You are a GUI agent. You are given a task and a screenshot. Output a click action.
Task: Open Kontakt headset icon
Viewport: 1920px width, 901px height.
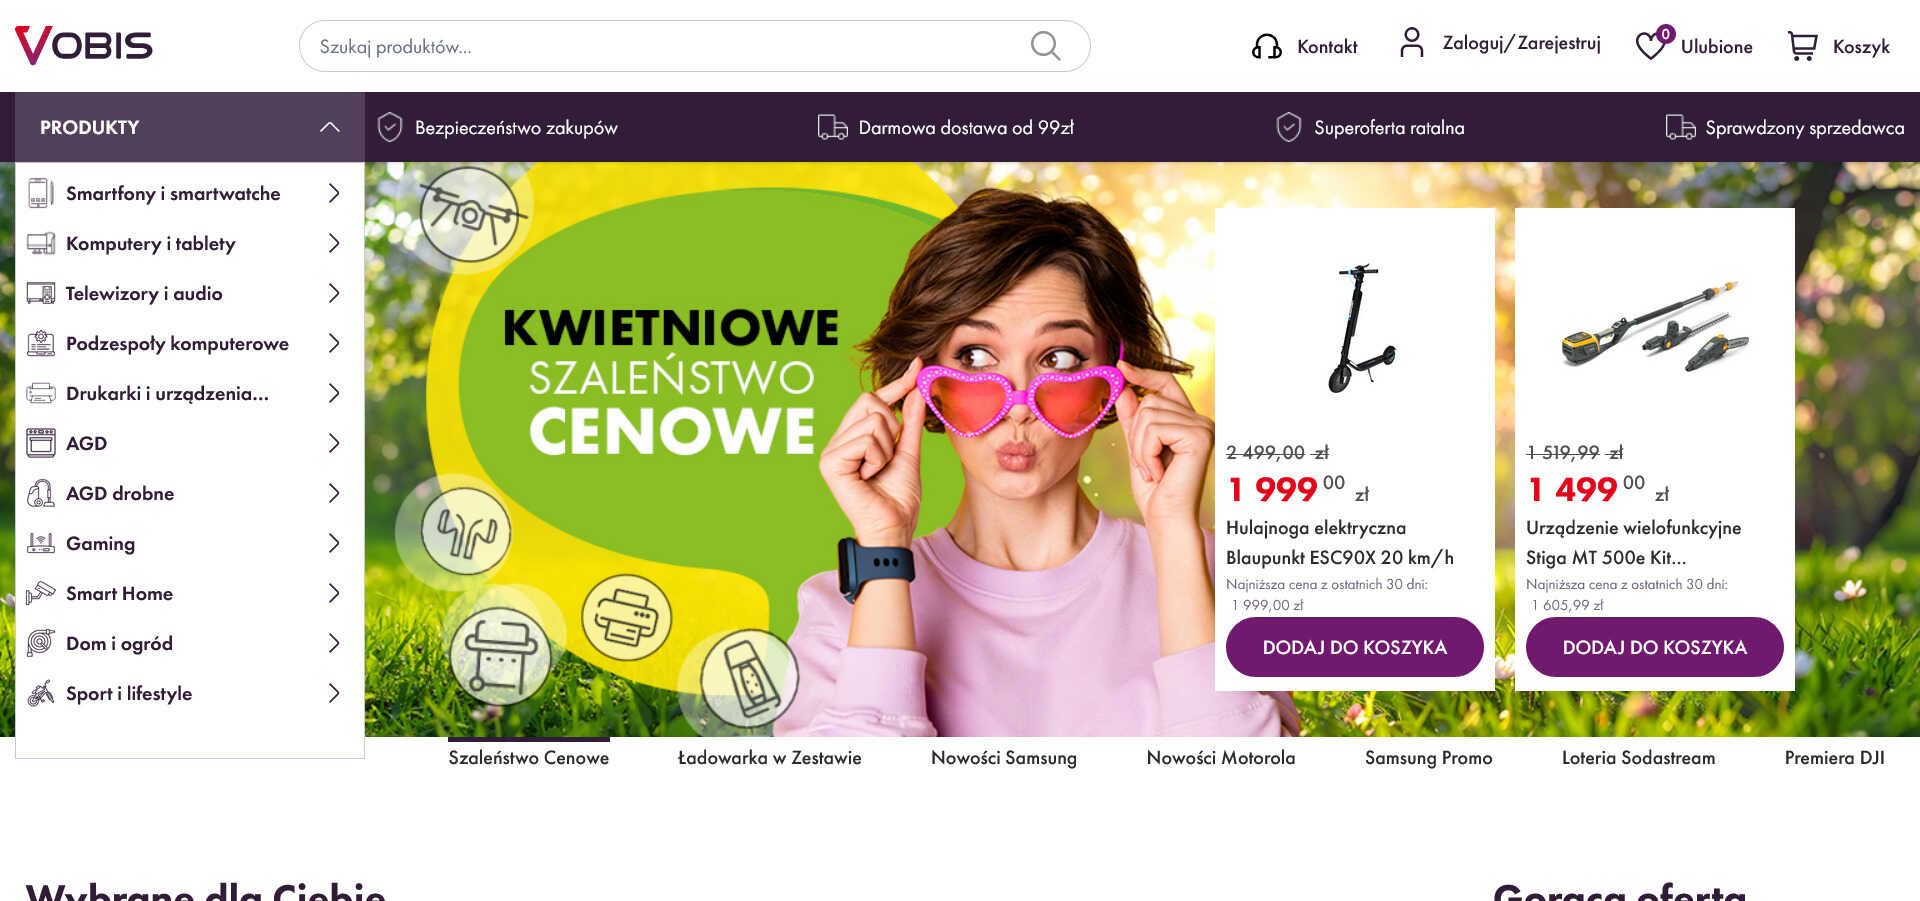[x=1267, y=46]
